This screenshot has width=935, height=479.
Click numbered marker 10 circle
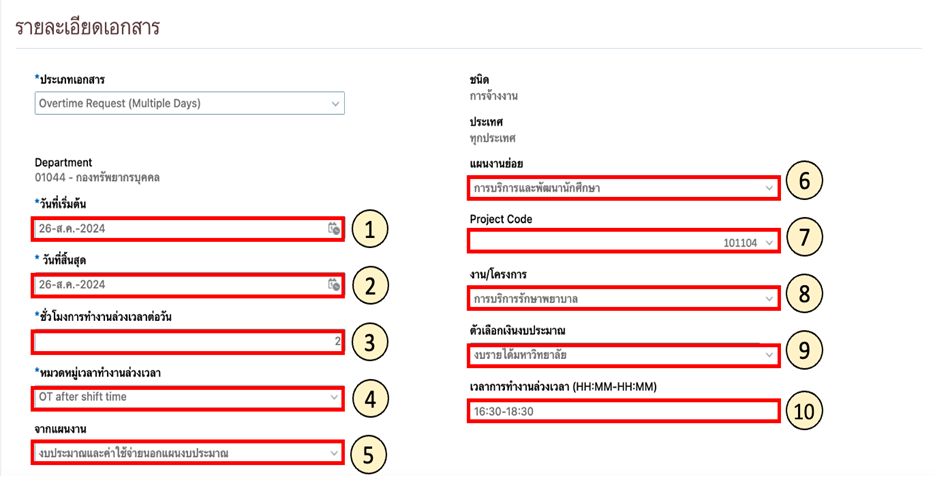[x=803, y=410]
